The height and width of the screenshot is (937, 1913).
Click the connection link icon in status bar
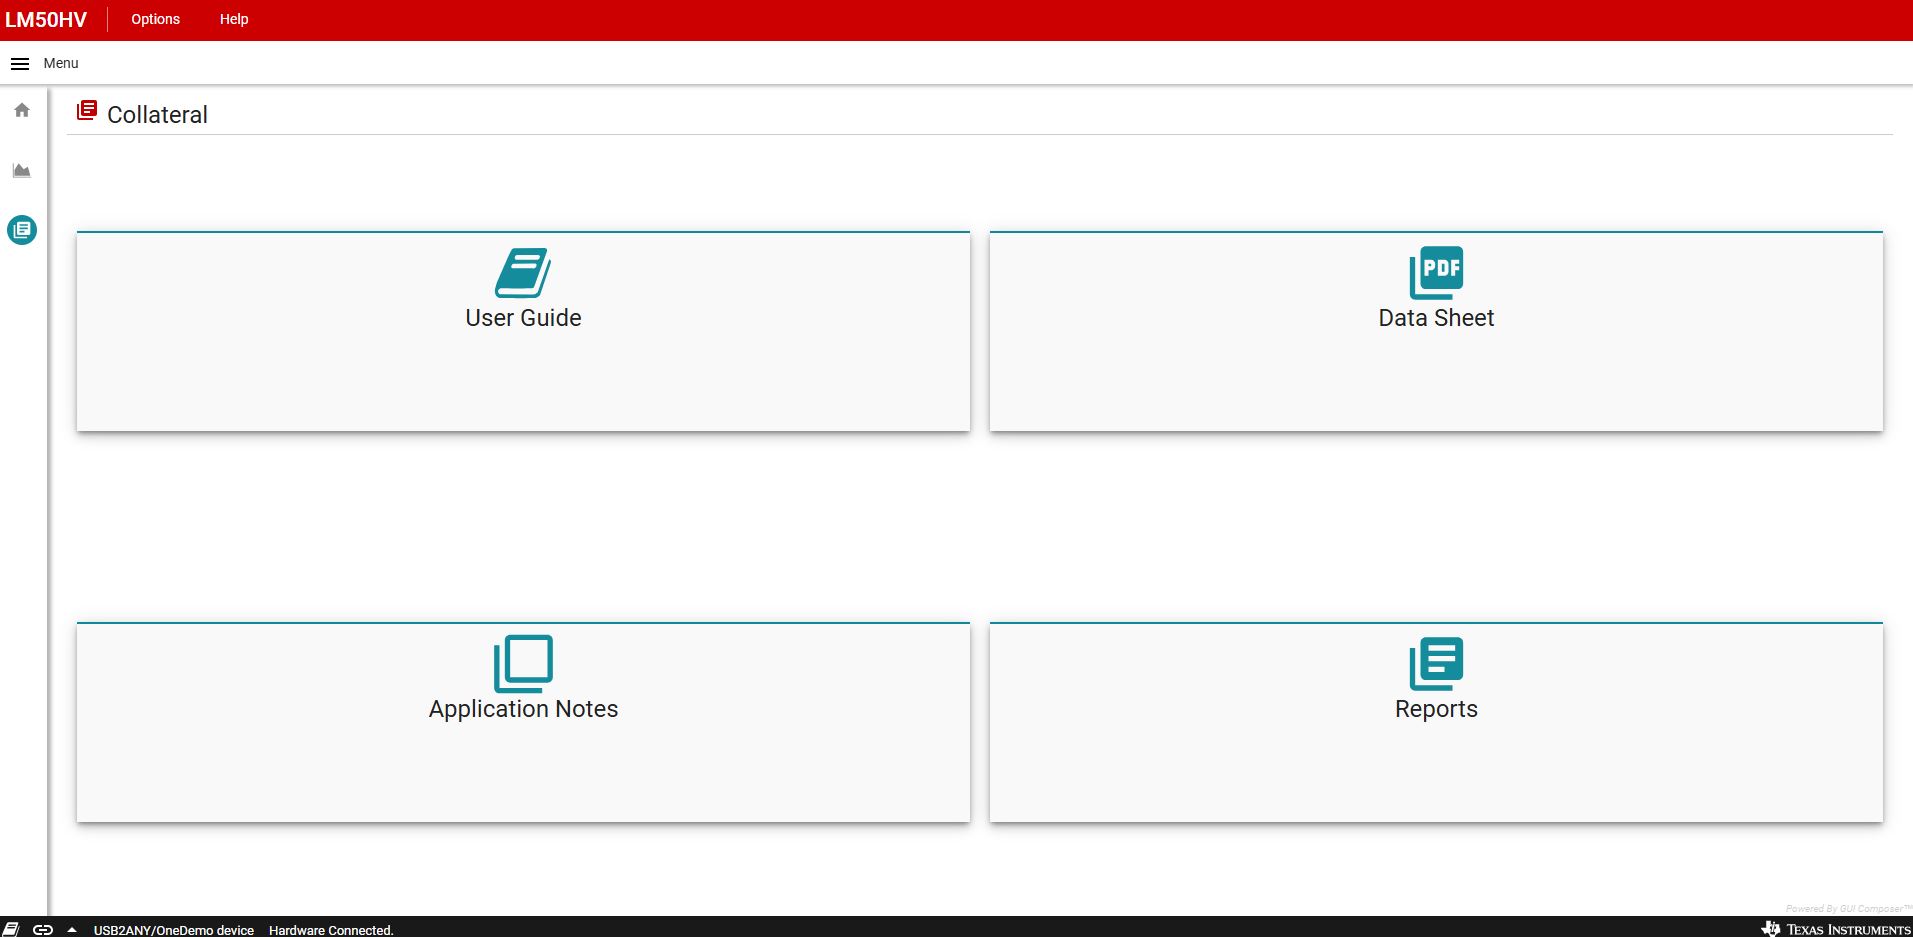coord(42,929)
